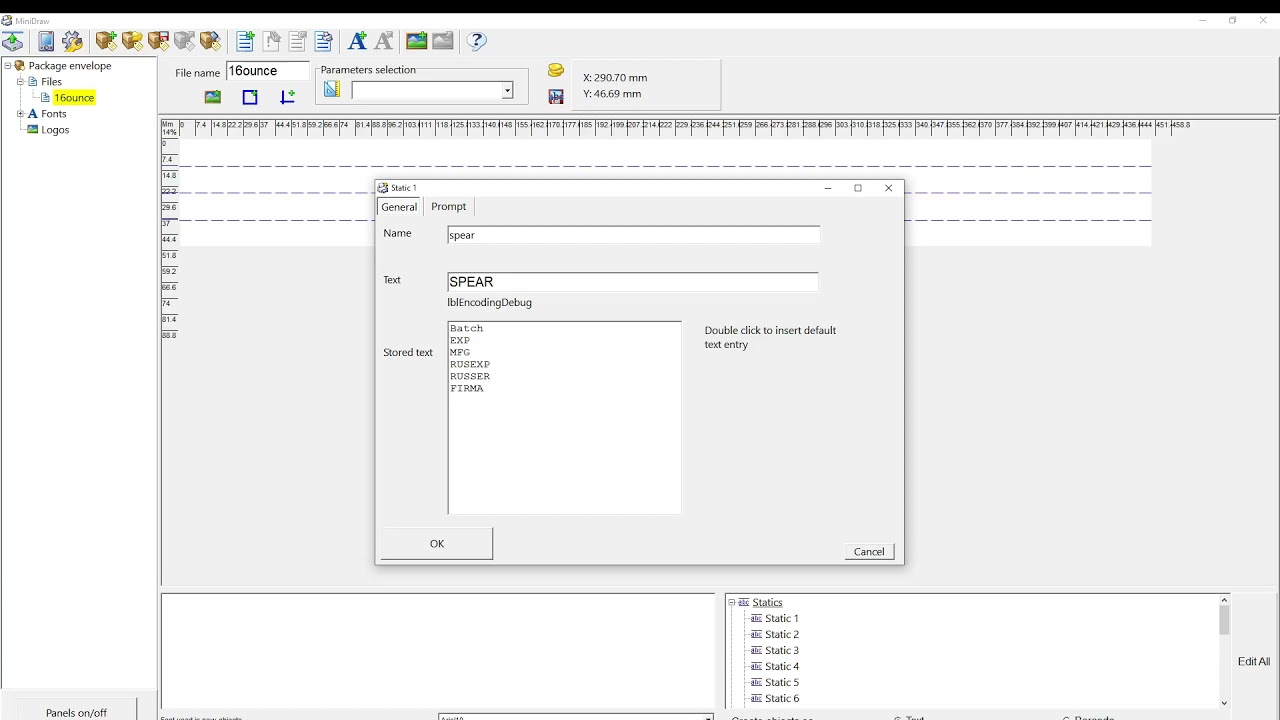This screenshot has width=1280, height=720.
Task: Select FIRMA in the Stored text list
Action: [467, 389]
